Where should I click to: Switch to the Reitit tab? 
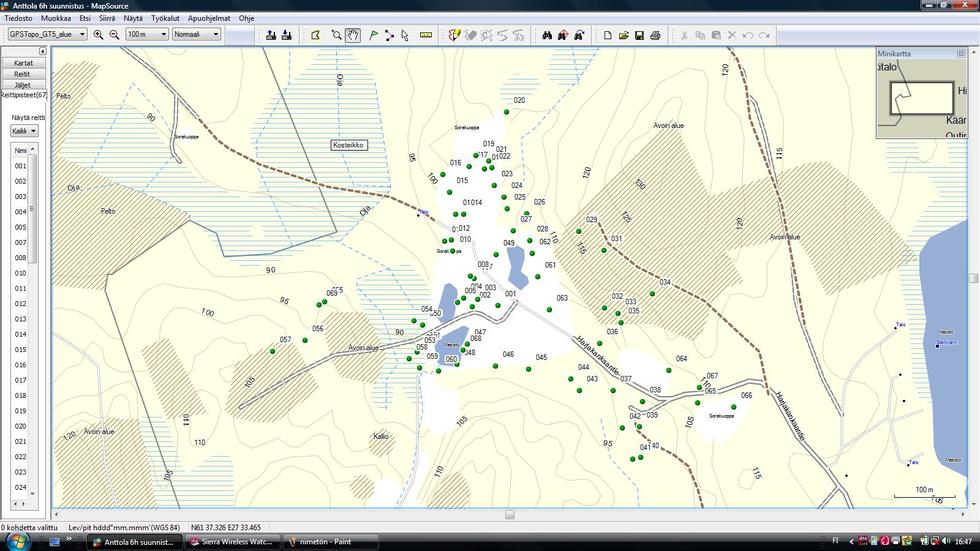(22, 74)
